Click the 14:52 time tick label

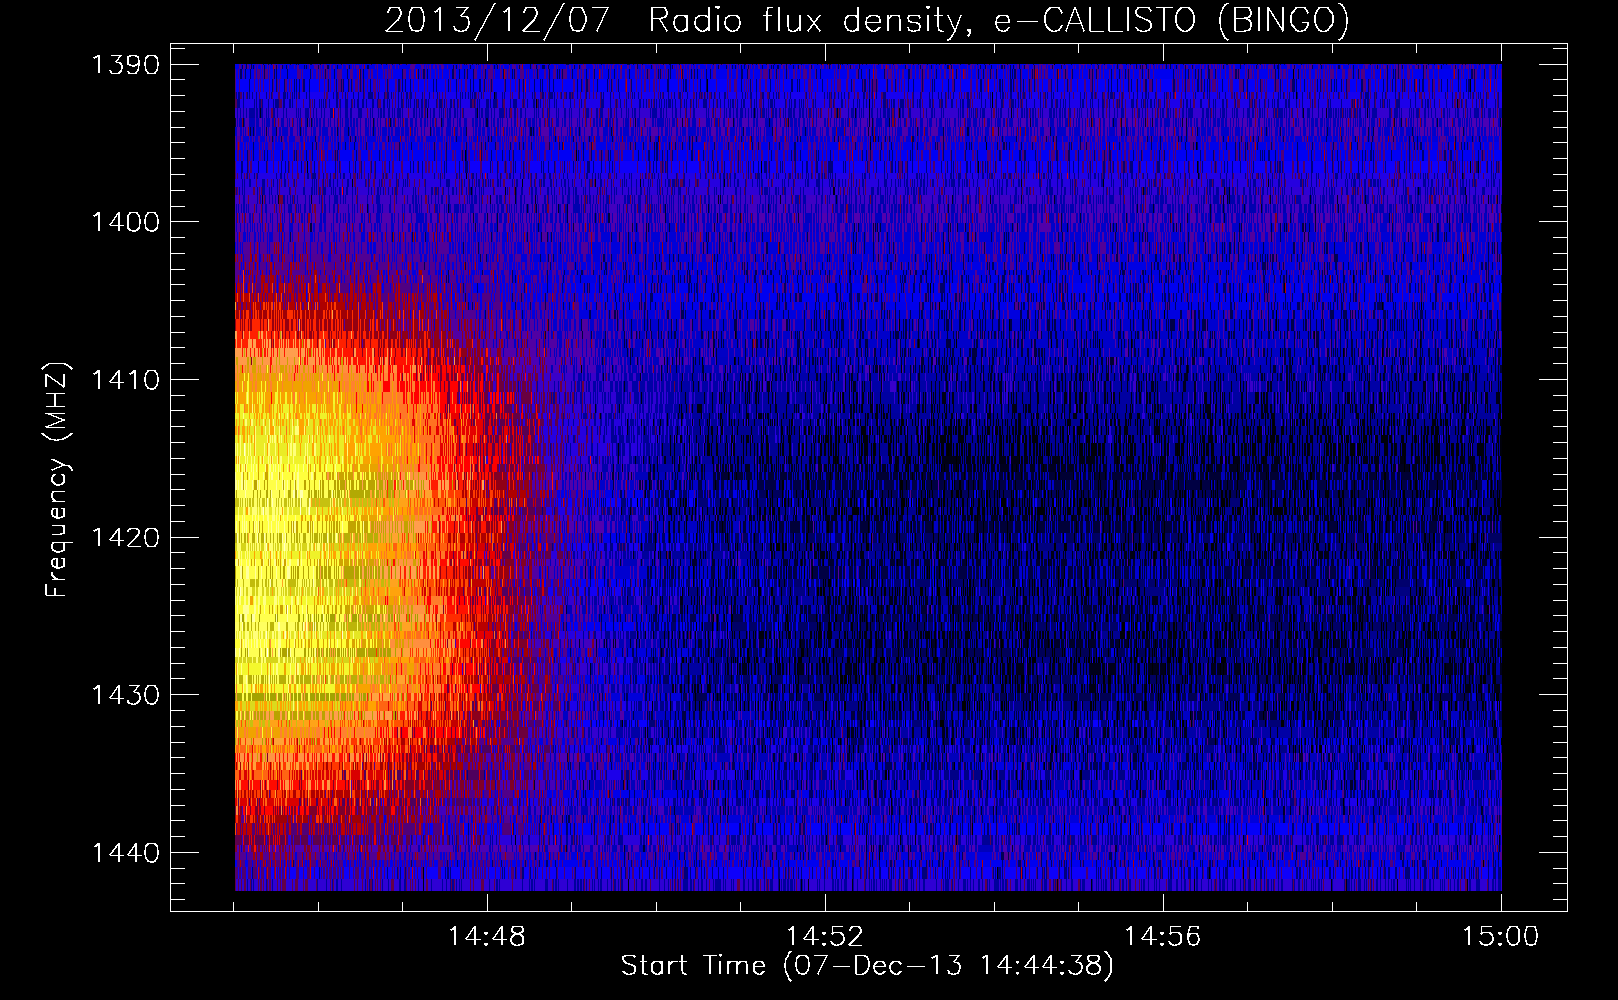click(x=825, y=937)
